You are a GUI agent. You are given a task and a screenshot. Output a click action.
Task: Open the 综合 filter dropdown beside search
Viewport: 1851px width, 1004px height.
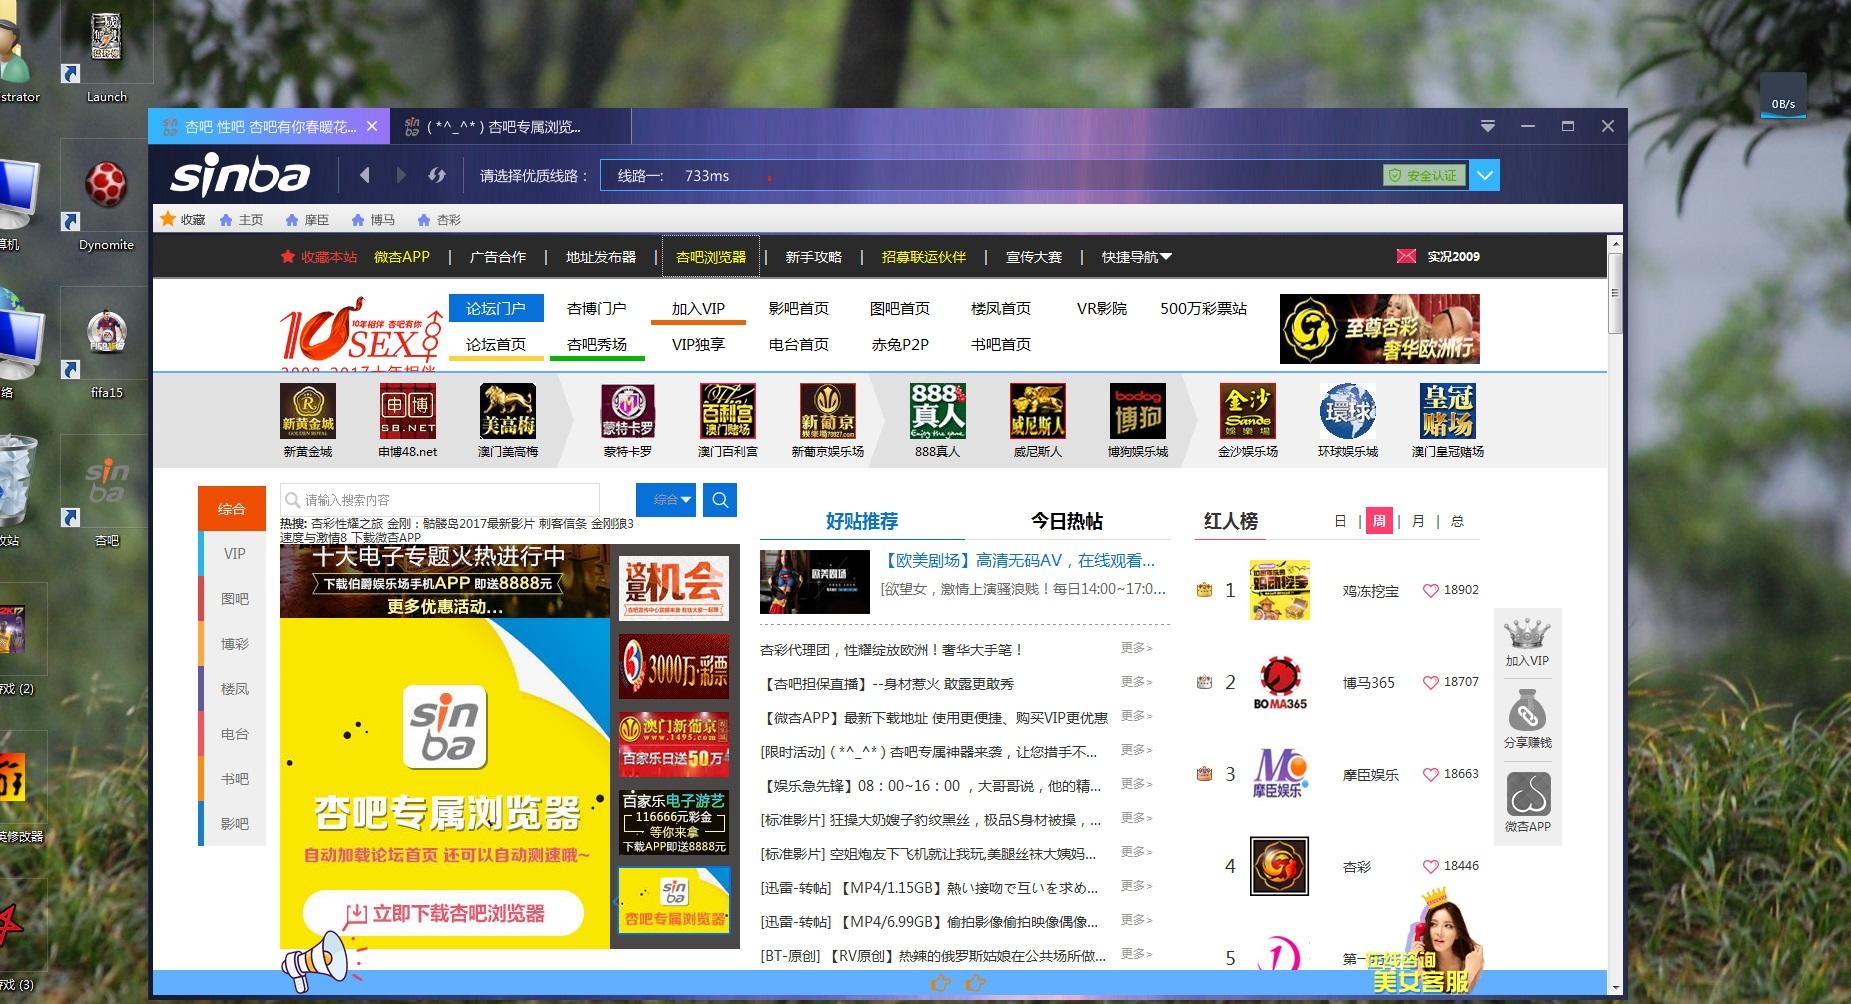coord(665,499)
